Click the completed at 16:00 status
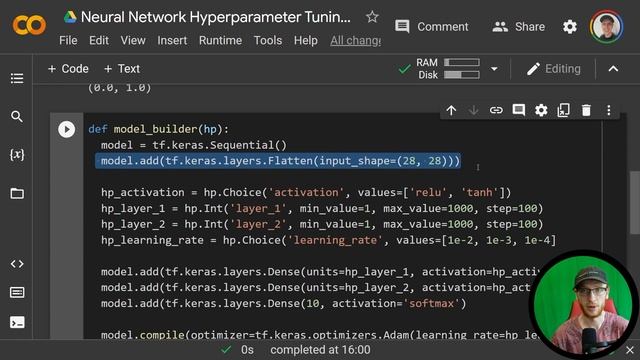Viewport: 640px width, 360px height. click(x=320, y=350)
